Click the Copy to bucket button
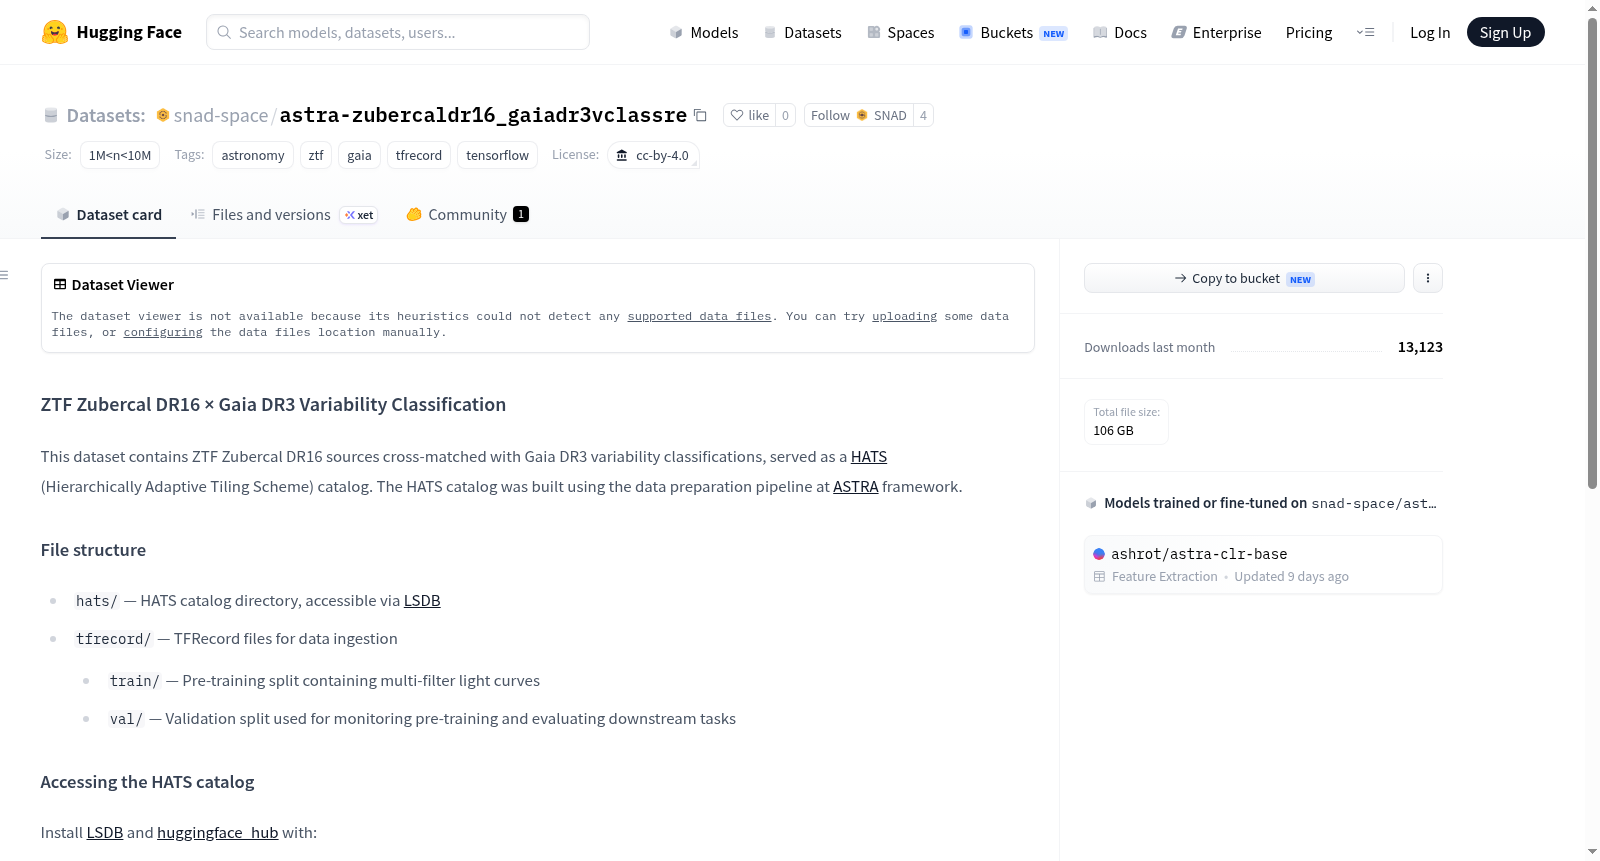Viewport: 1600px width, 861px height. [x=1244, y=278]
